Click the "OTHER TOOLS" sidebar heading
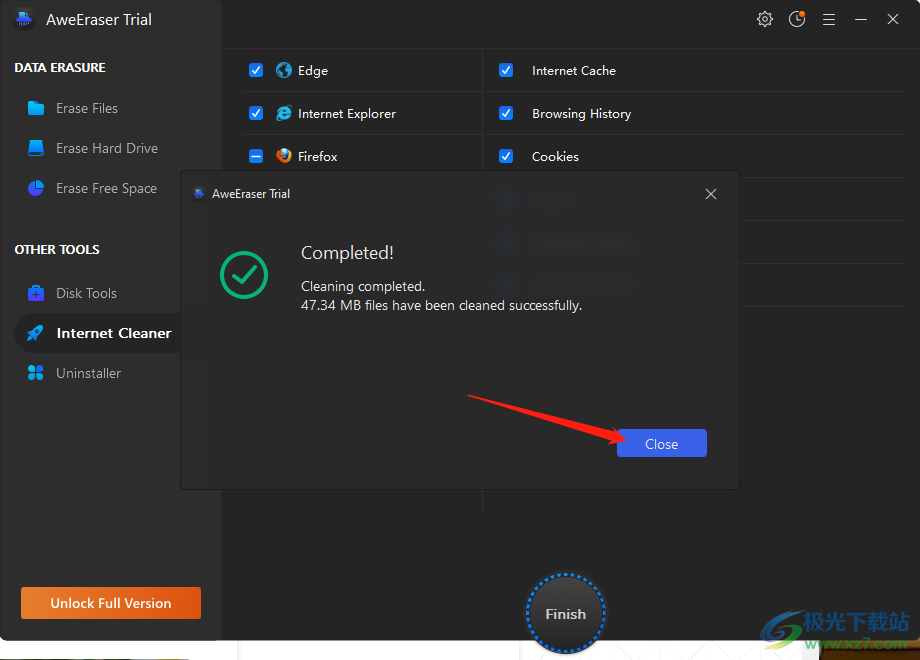This screenshot has width=920, height=660. [57, 249]
